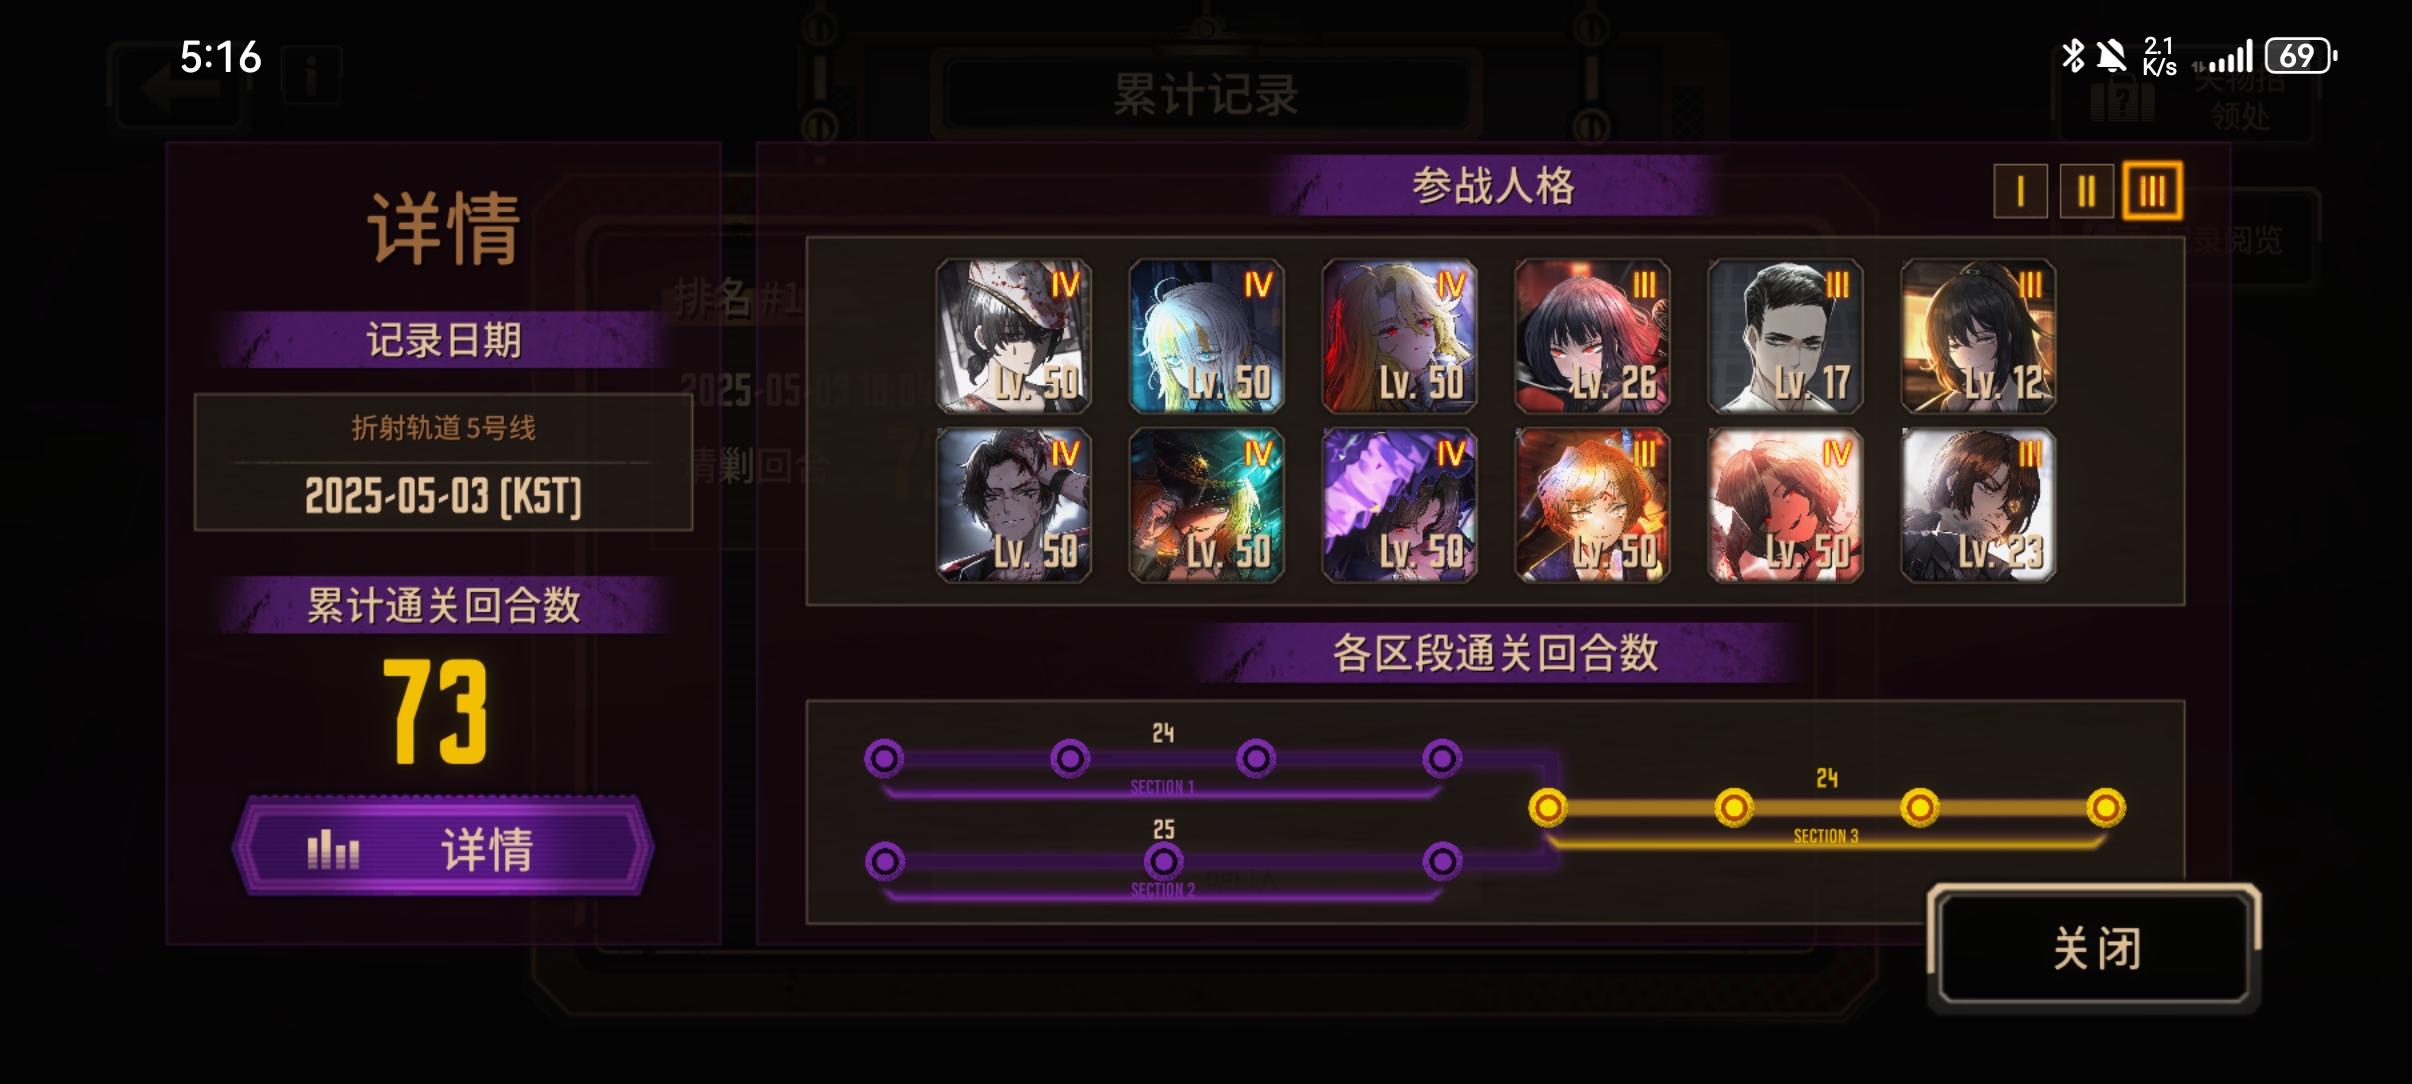The height and width of the screenshot is (1084, 2412).
Task: Select first yellow Section 3 node
Action: 1548,807
